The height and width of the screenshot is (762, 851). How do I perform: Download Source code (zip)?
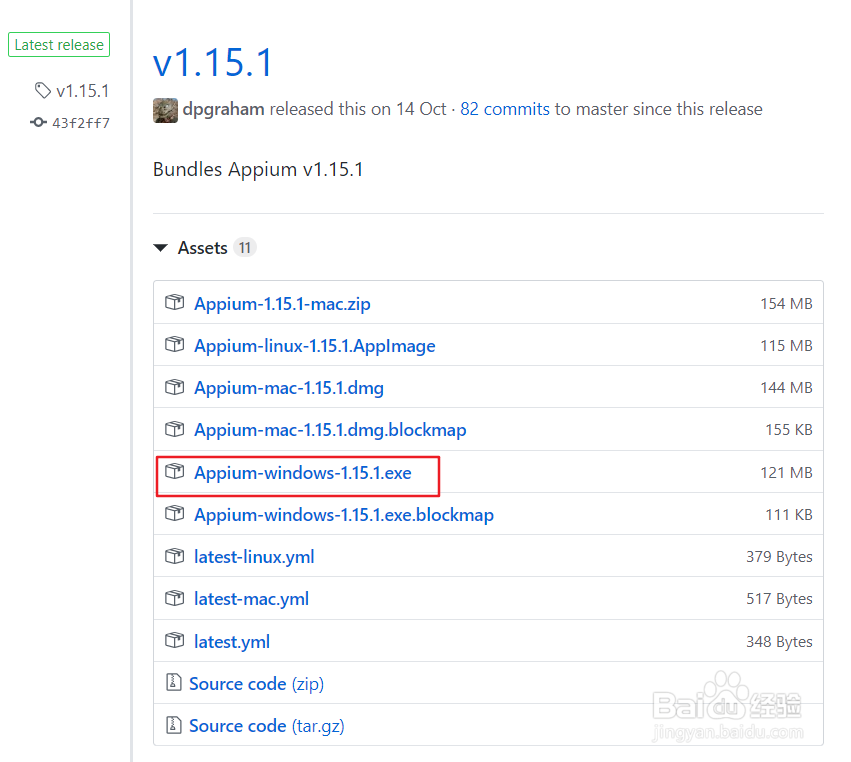tap(256, 684)
